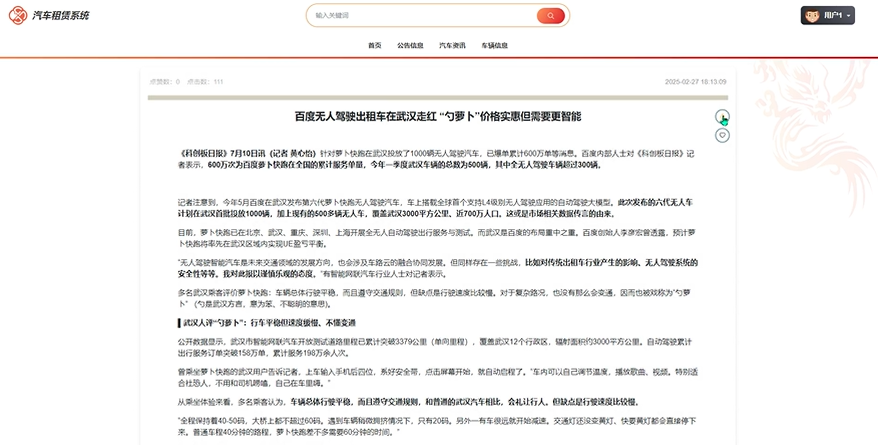
Task: Click the car rental system logo
Action: (x=18, y=15)
